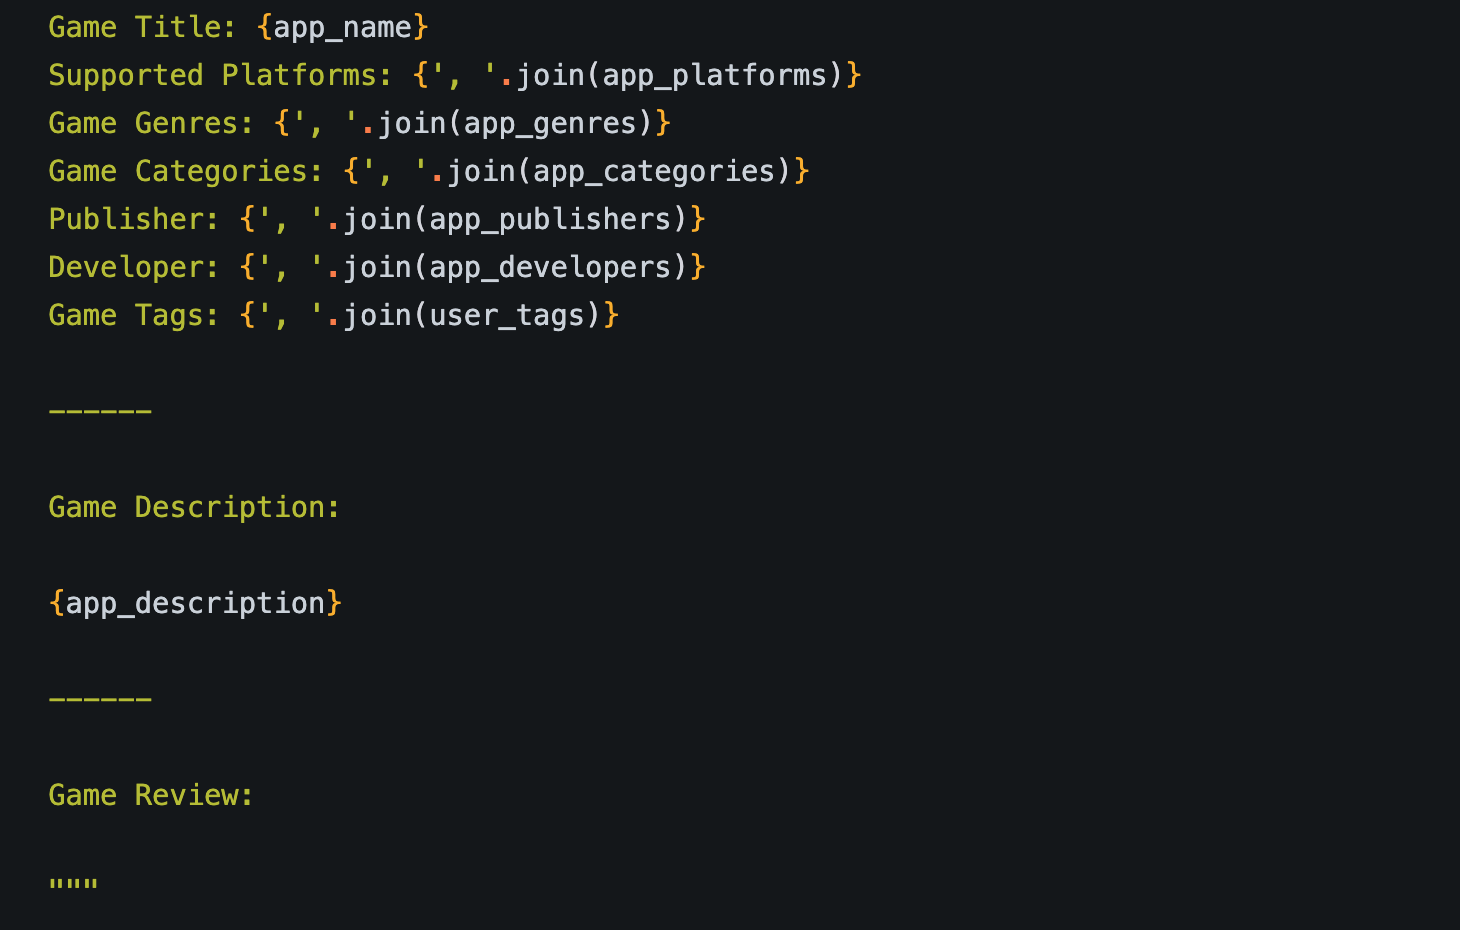This screenshot has height=930, width=1460.
Task: Click the dashed separator above Game Review
Action: point(100,699)
